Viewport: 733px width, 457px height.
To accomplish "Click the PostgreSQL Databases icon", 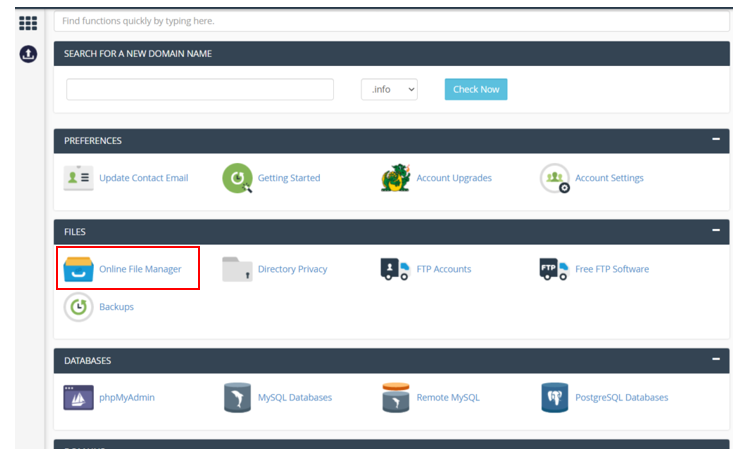I will pyautogui.click(x=554, y=397).
